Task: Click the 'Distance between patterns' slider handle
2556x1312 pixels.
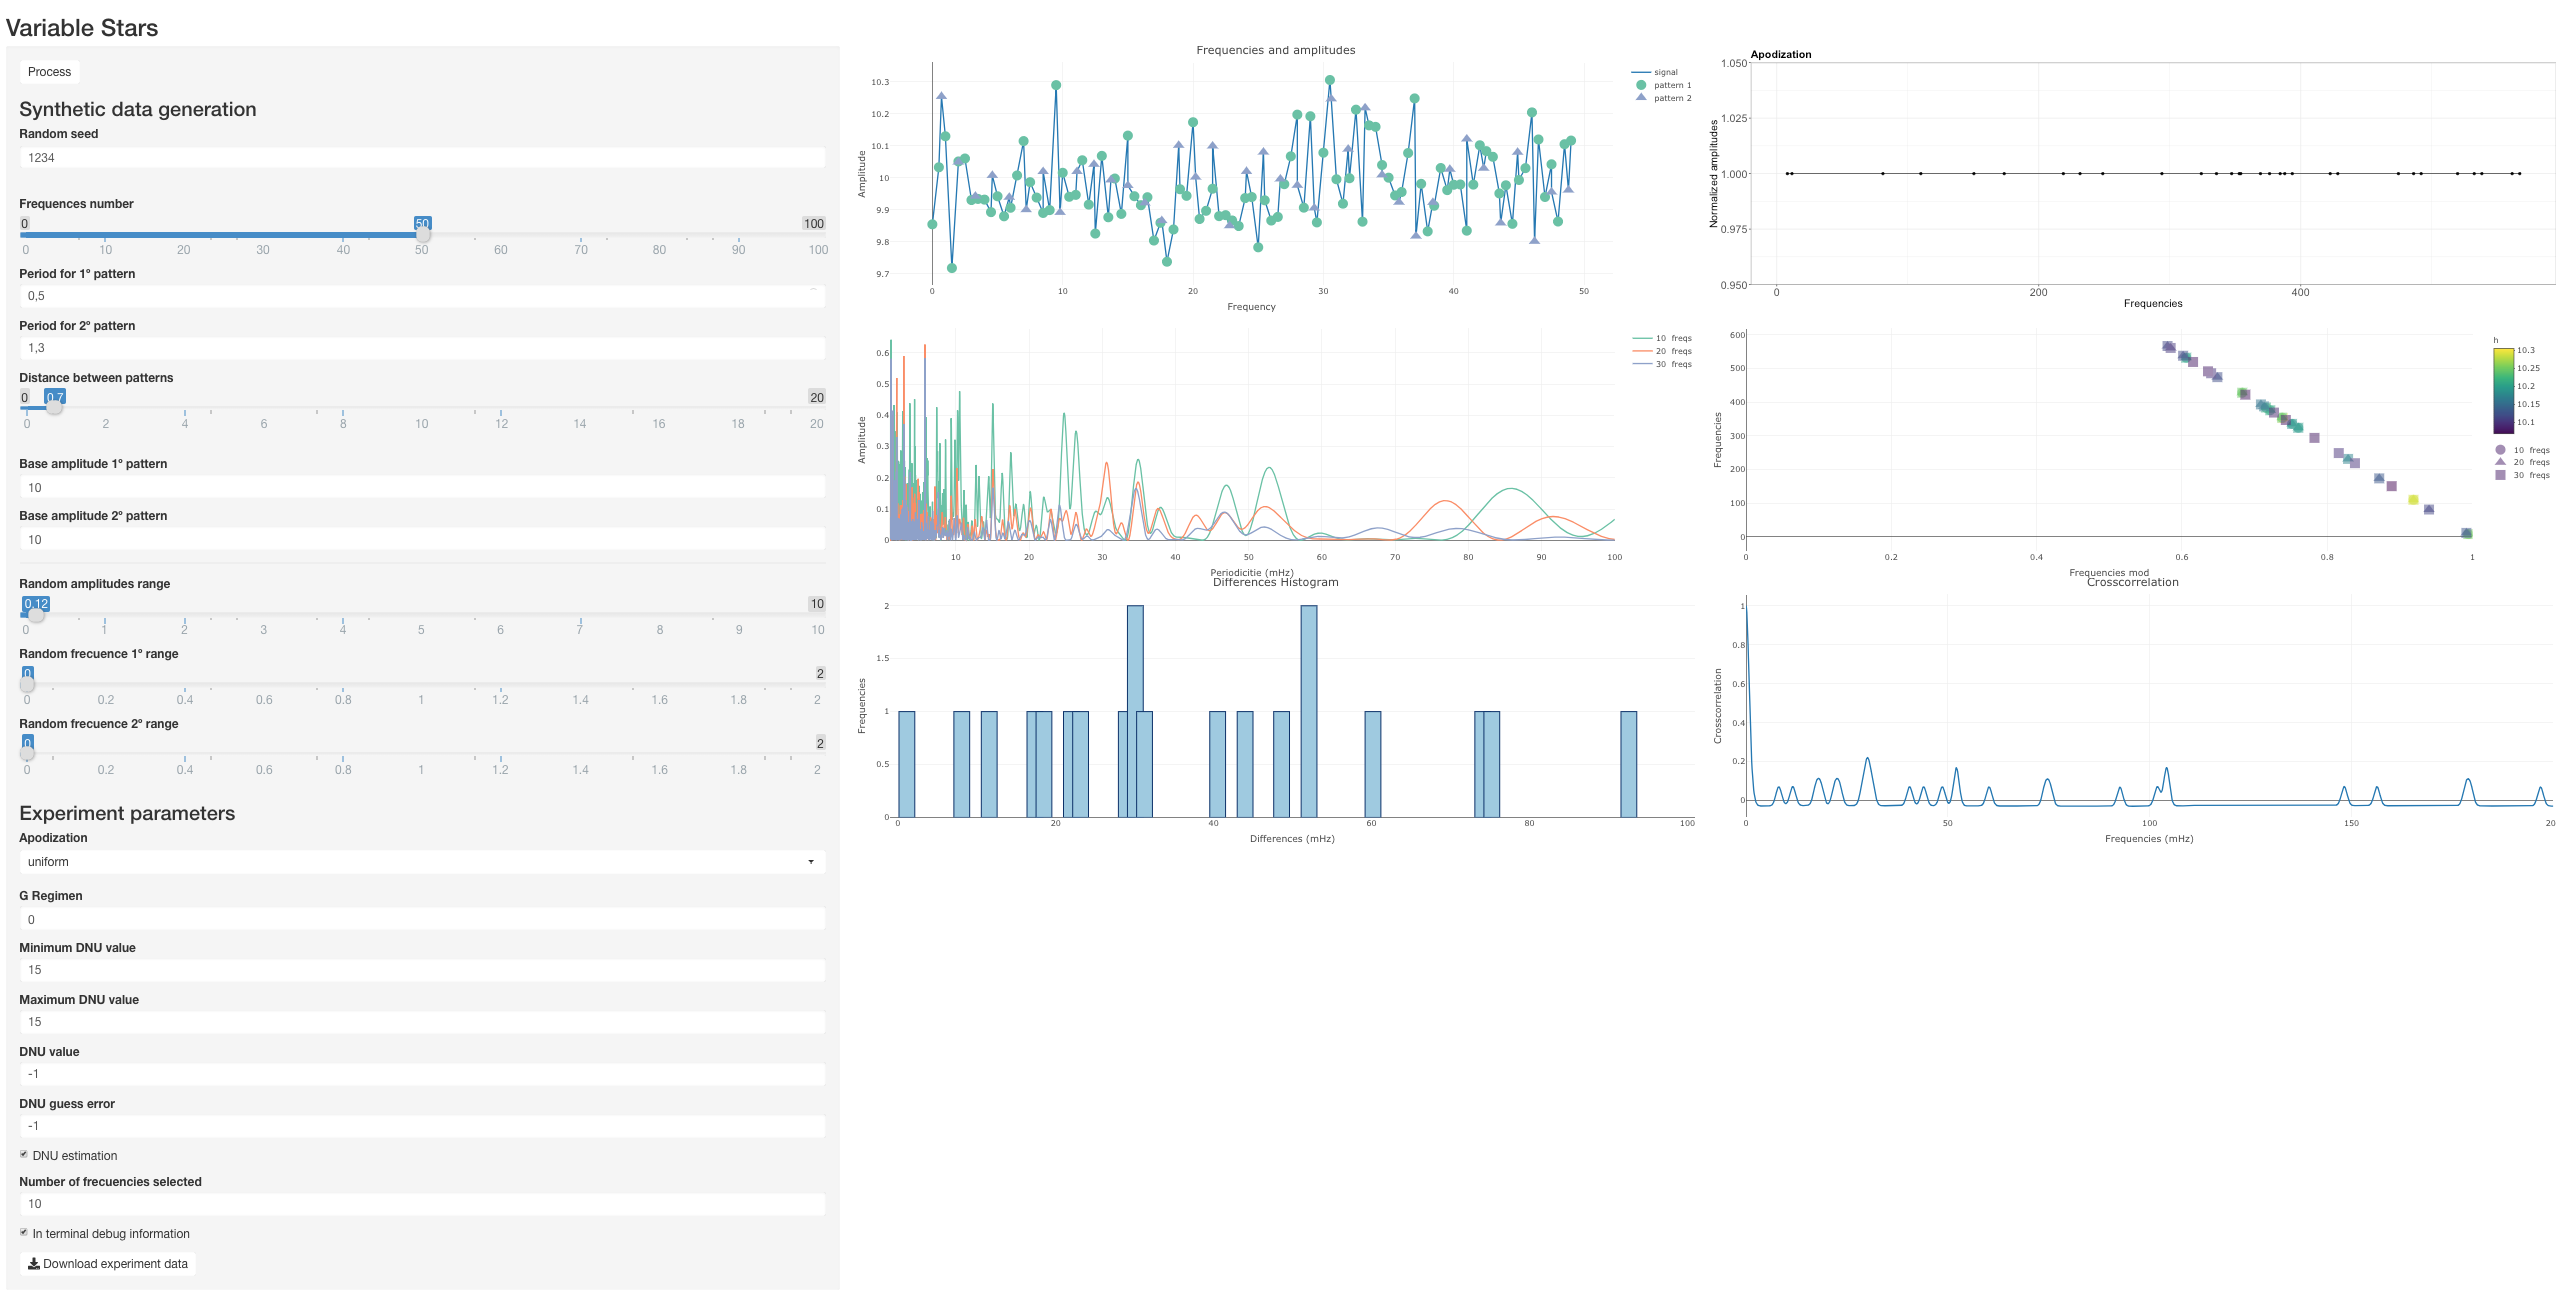Action: pyautogui.click(x=55, y=408)
